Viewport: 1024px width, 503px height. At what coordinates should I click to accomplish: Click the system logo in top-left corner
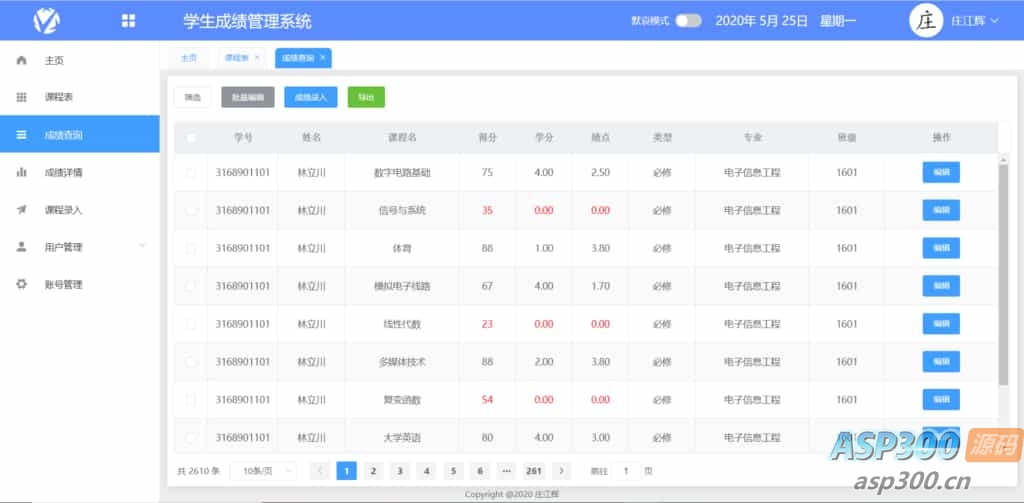point(47,20)
